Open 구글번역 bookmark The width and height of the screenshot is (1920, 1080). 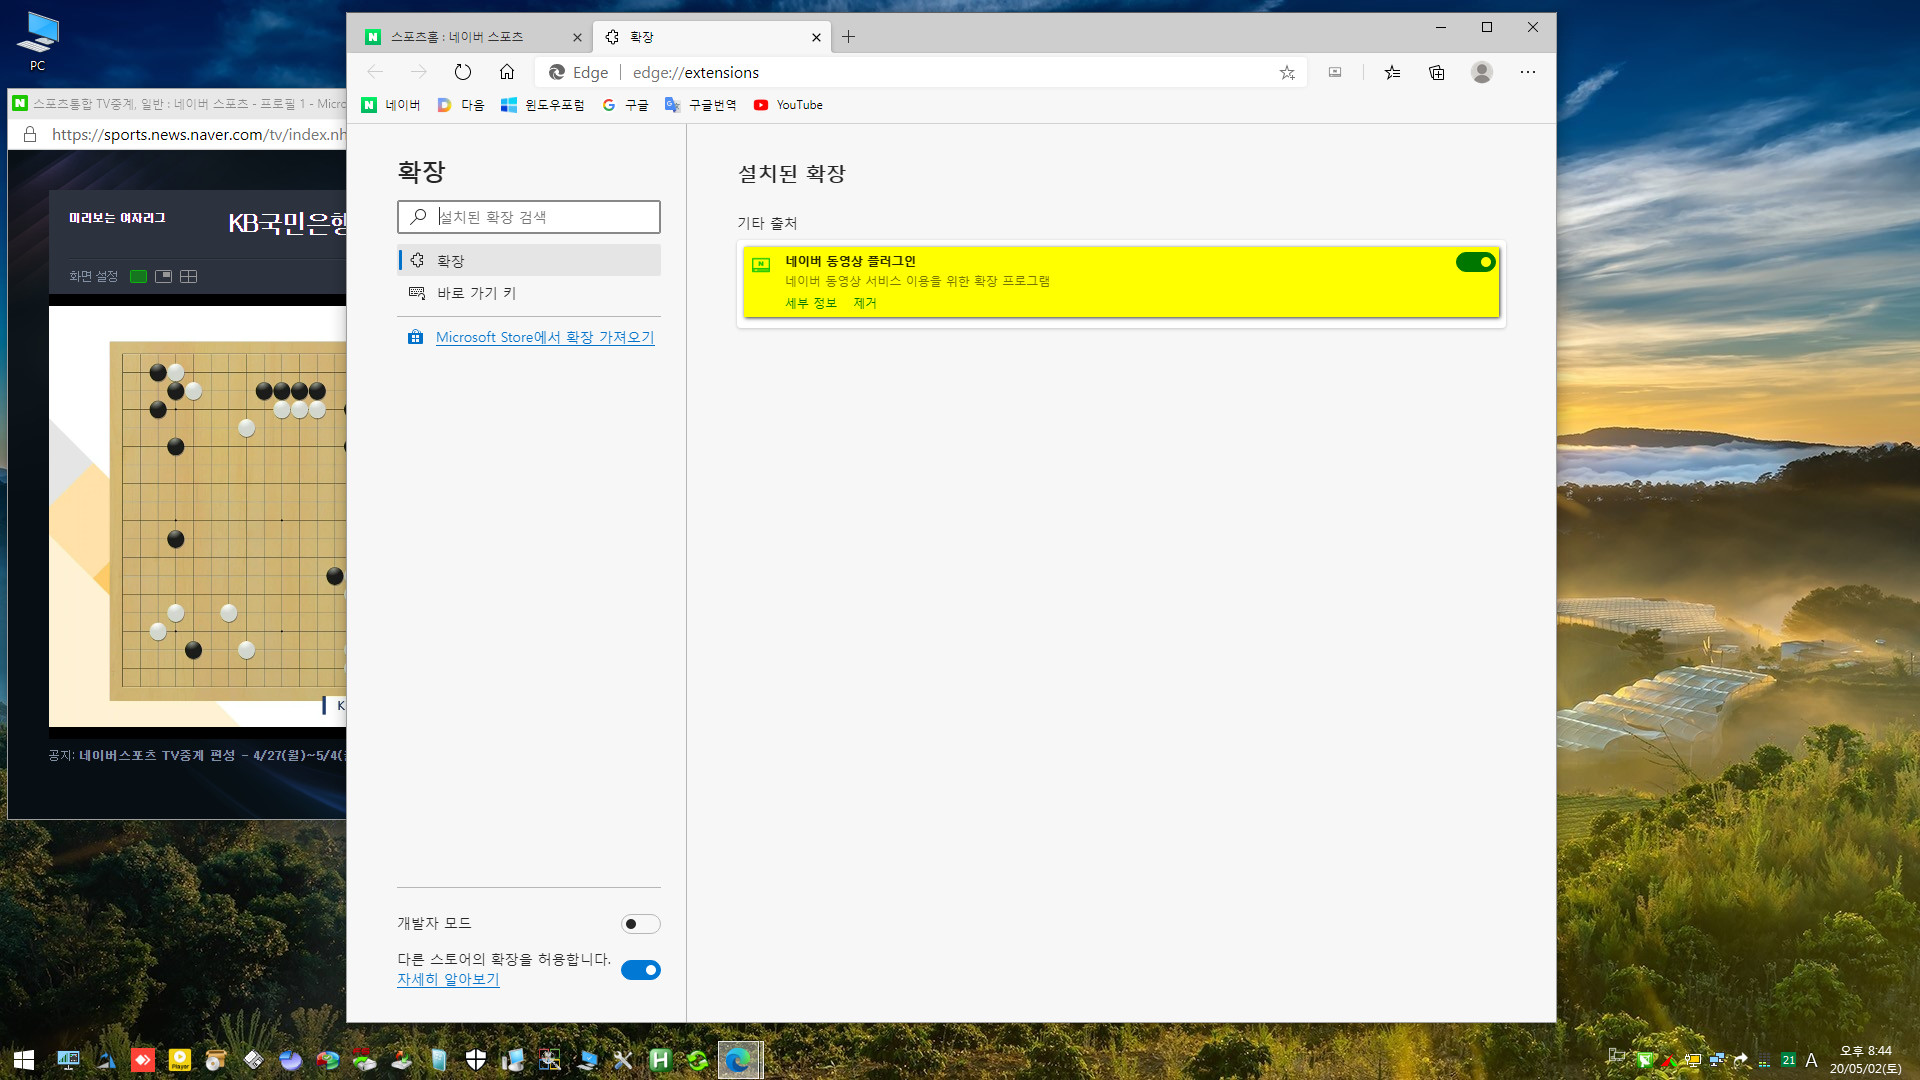[700, 105]
